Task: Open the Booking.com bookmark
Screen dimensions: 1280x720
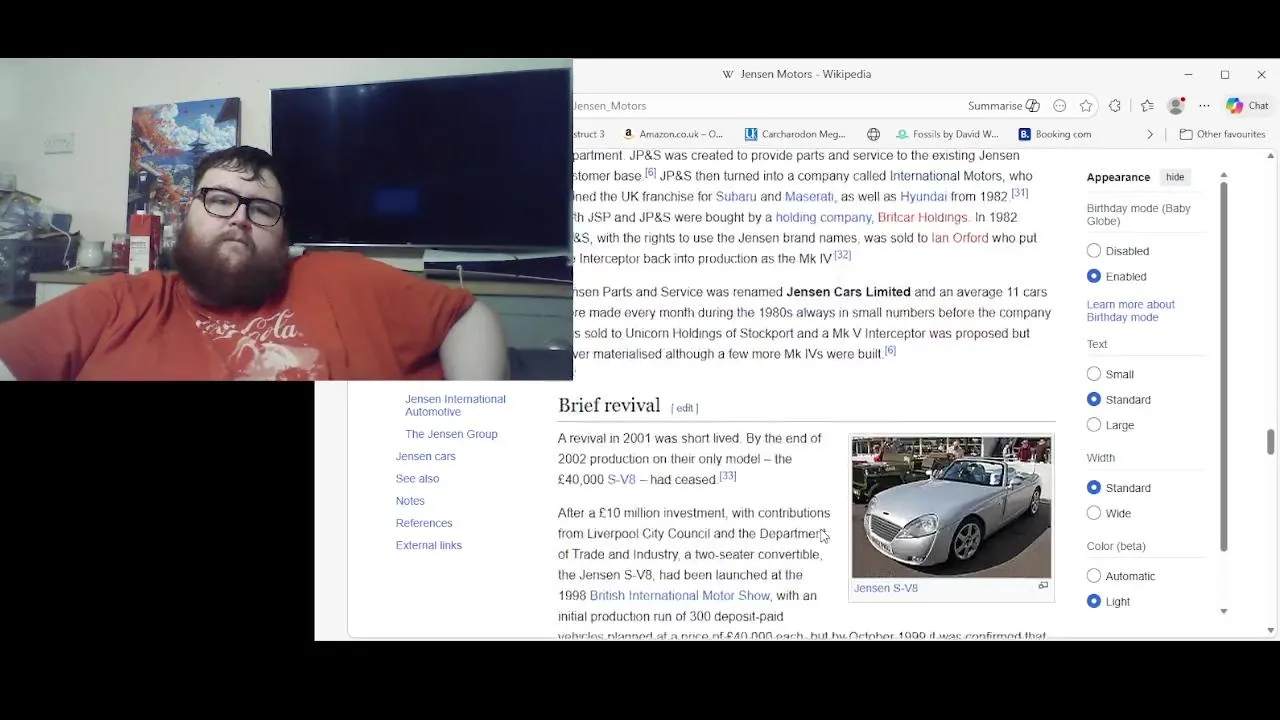Action: tap(1055, 134)
